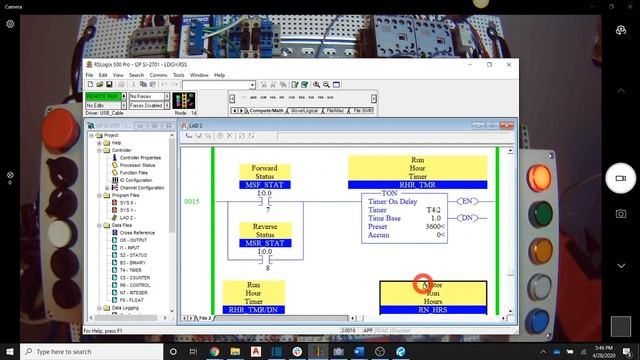
Task: Click the ADD instruction button
Action: (x=253, y=98)
